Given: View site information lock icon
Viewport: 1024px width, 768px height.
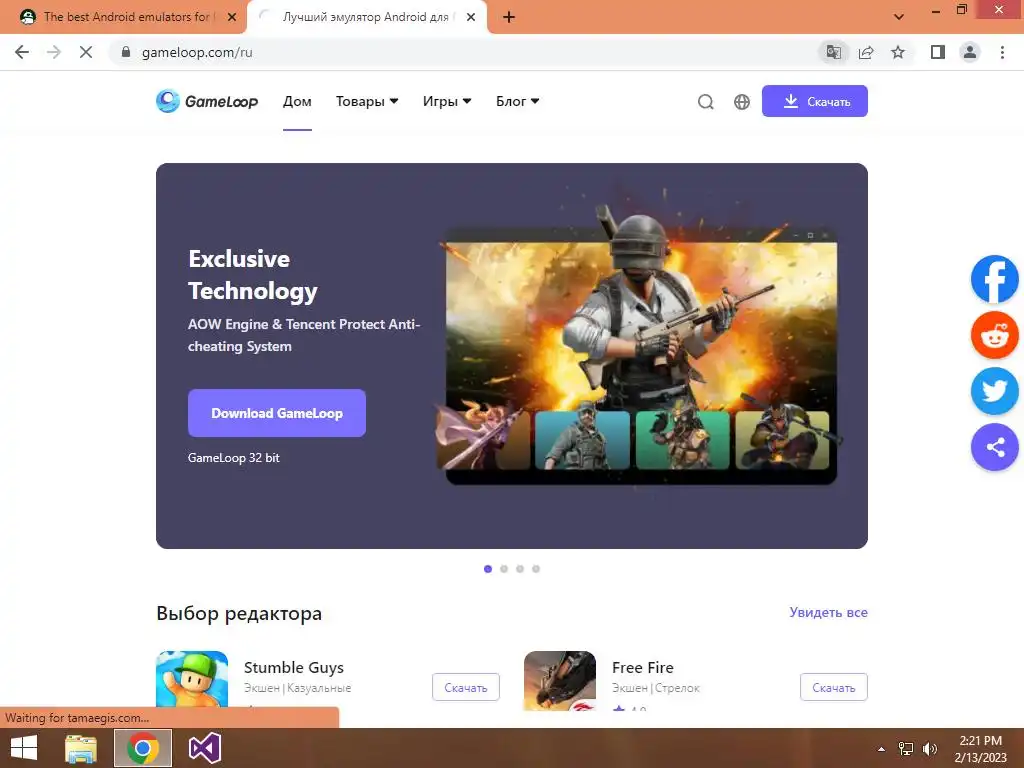Looking at the screenshot, I should 126,52.
